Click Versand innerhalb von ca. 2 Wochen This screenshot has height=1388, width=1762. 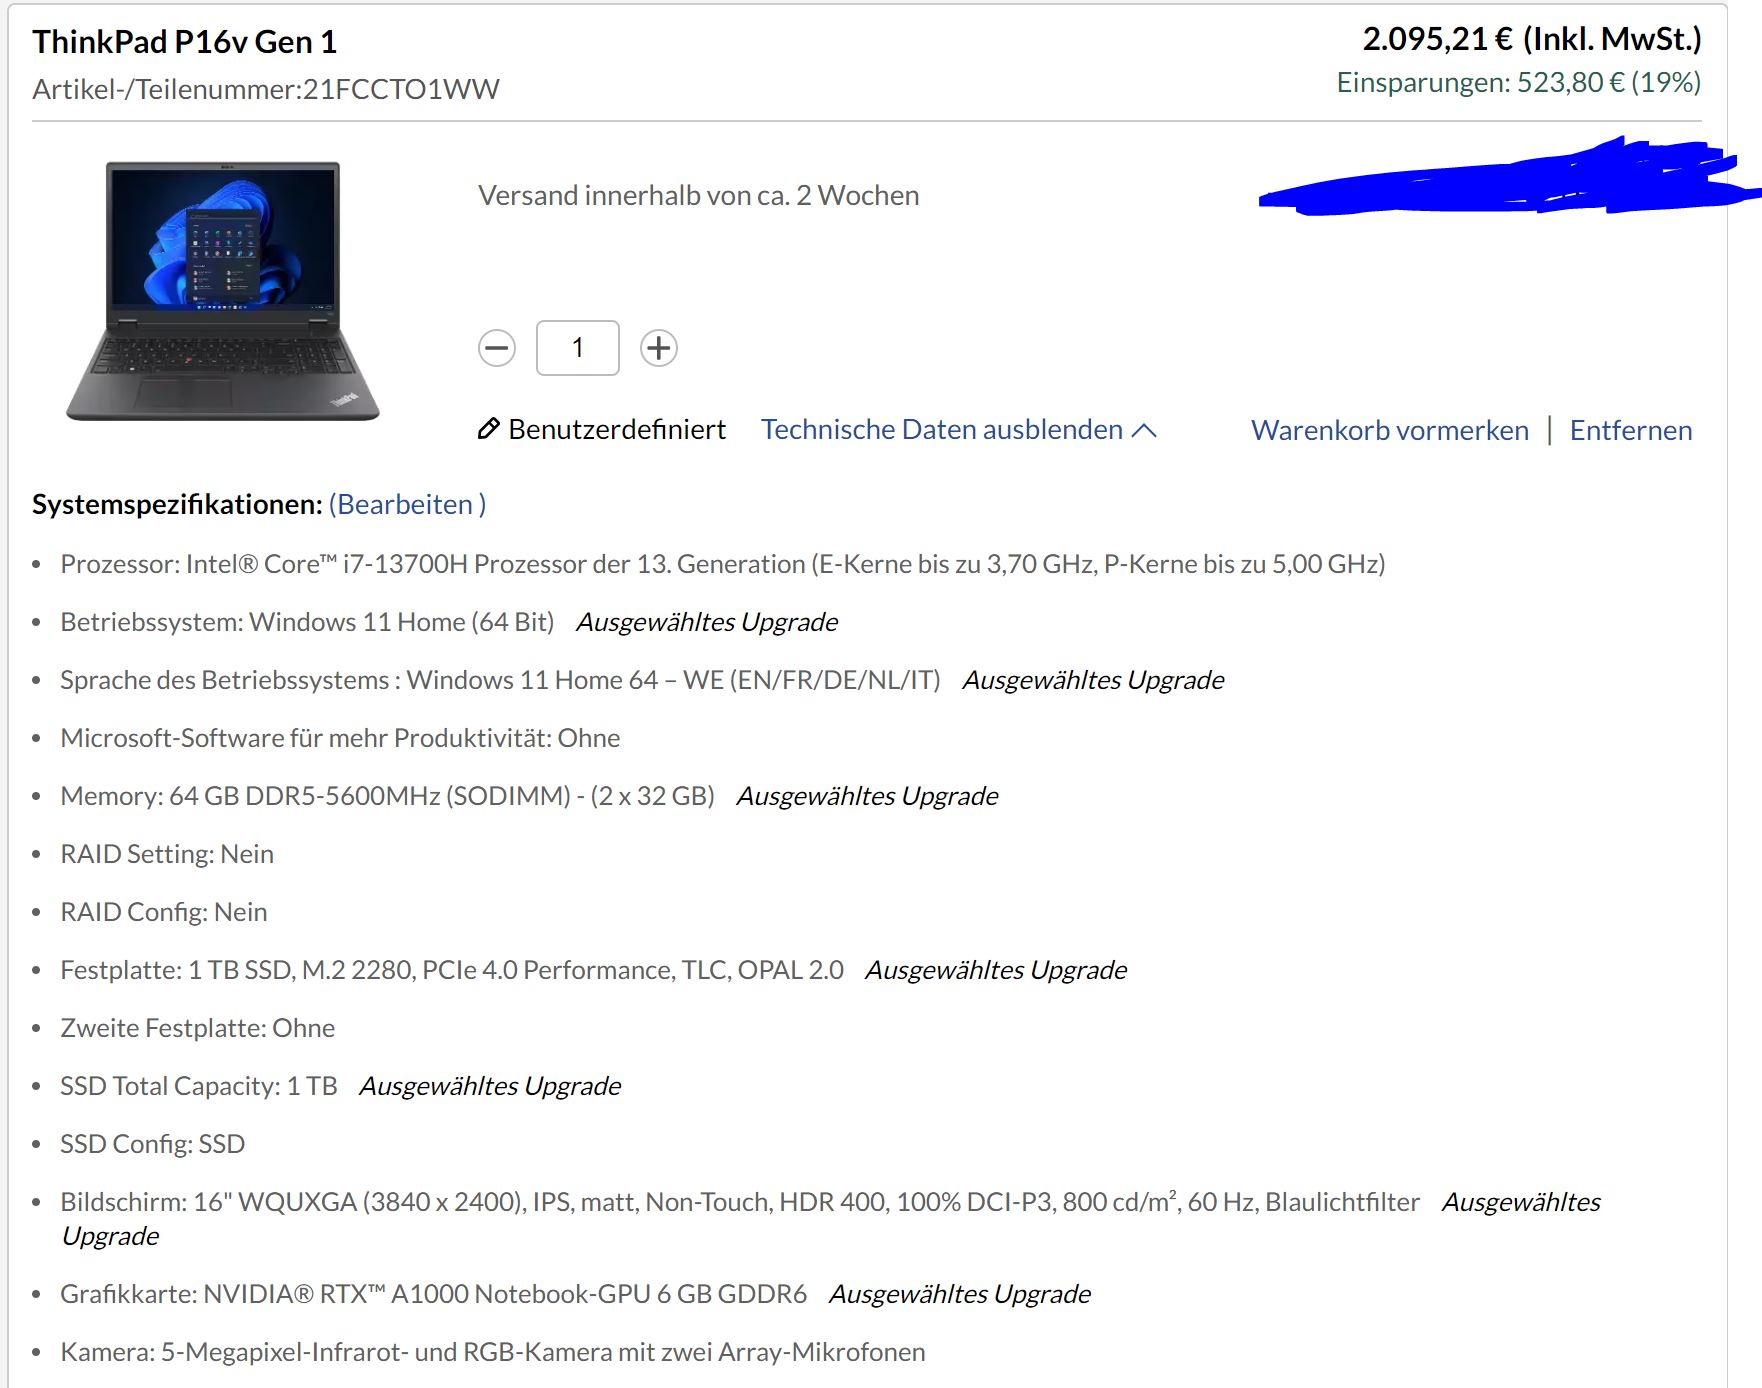click(x=699, y=195)
